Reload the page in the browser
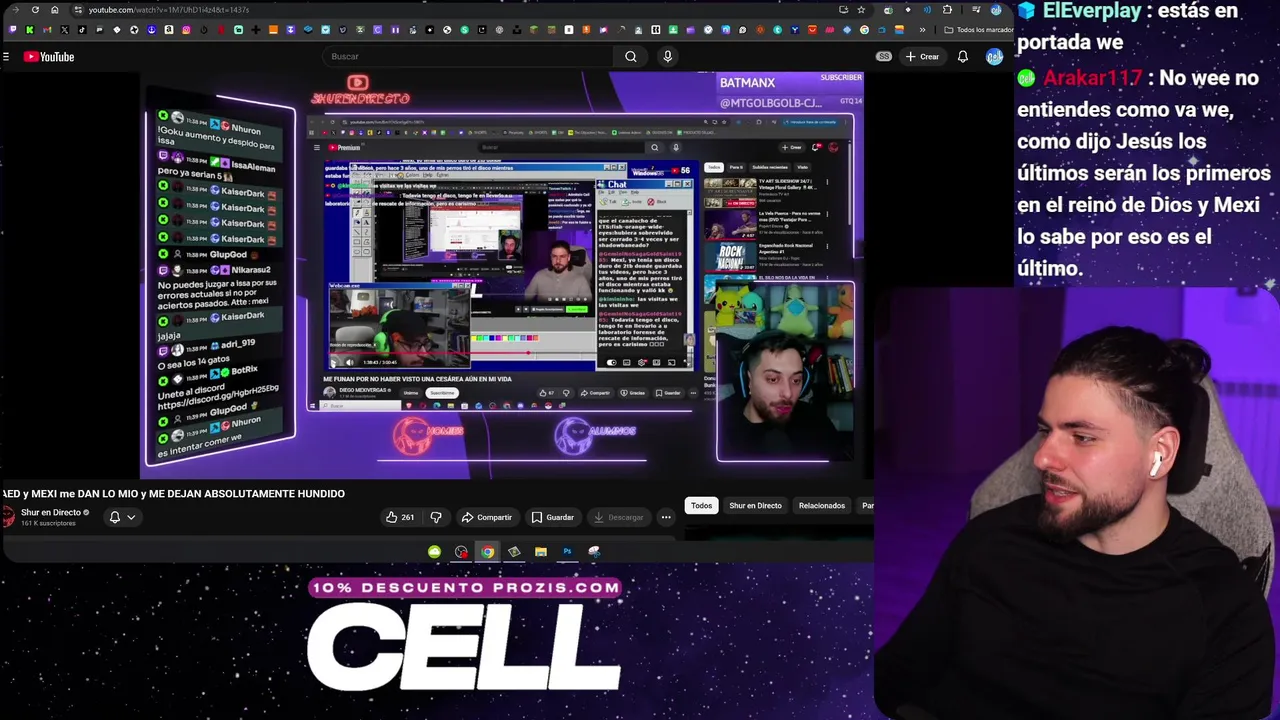Image resolution: width=1280 pixels, height=720 pixels. (35, 10)
